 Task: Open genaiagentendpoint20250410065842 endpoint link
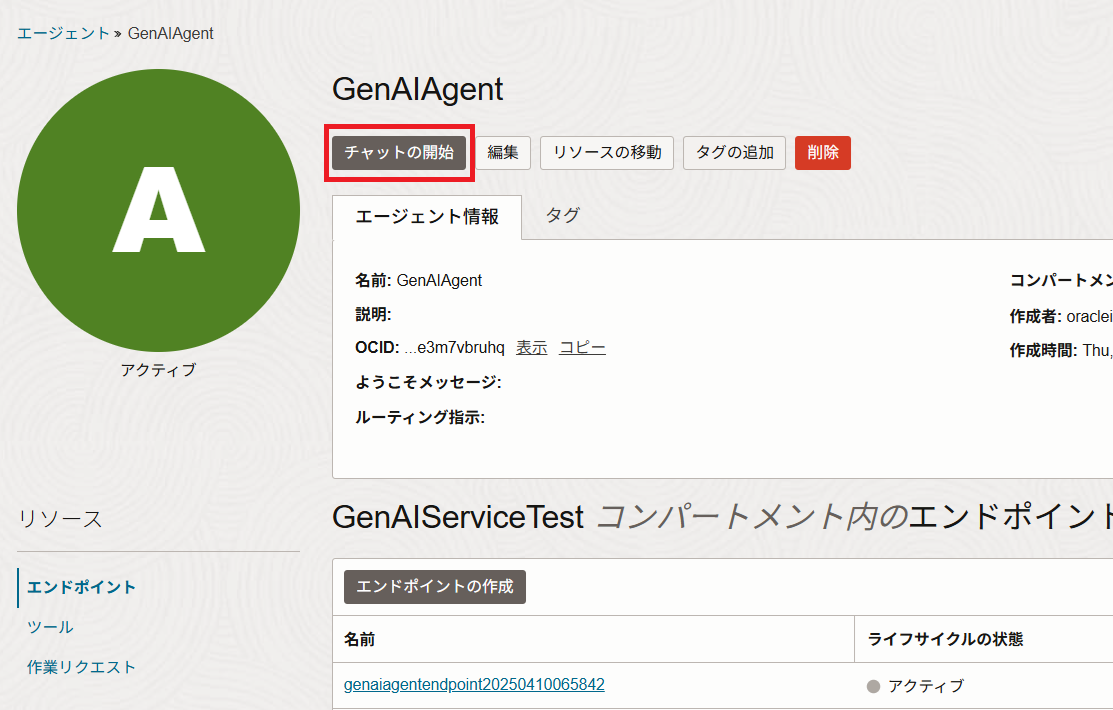pyautogui.click(x=474, y=684)
